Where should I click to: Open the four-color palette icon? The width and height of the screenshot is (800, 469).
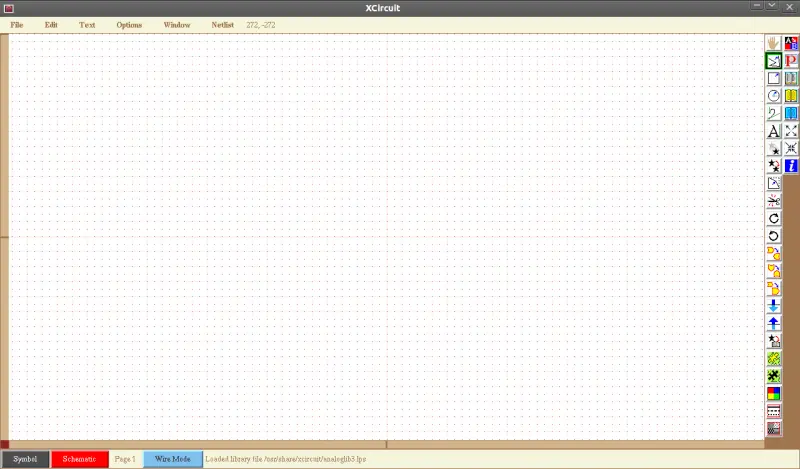(x=773, y=393)
